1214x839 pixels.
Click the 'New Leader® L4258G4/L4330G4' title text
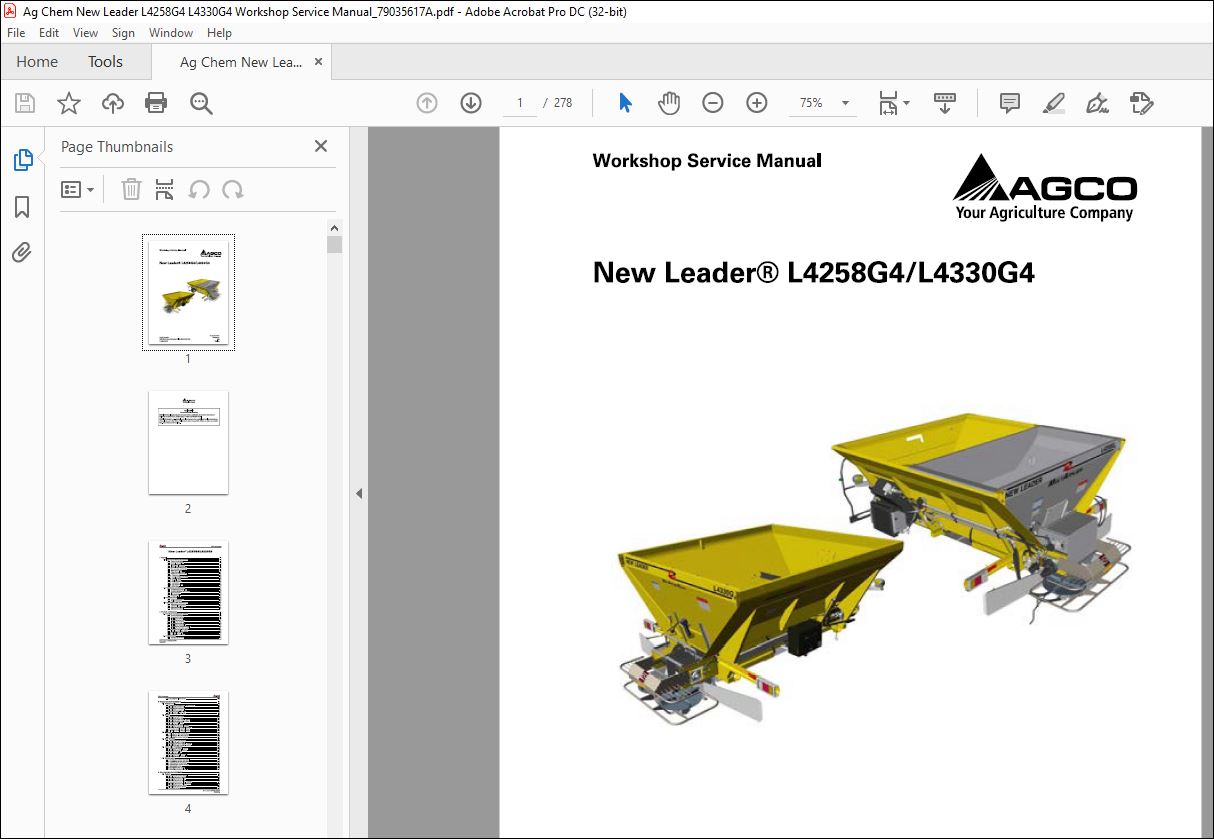pos(813,272)
